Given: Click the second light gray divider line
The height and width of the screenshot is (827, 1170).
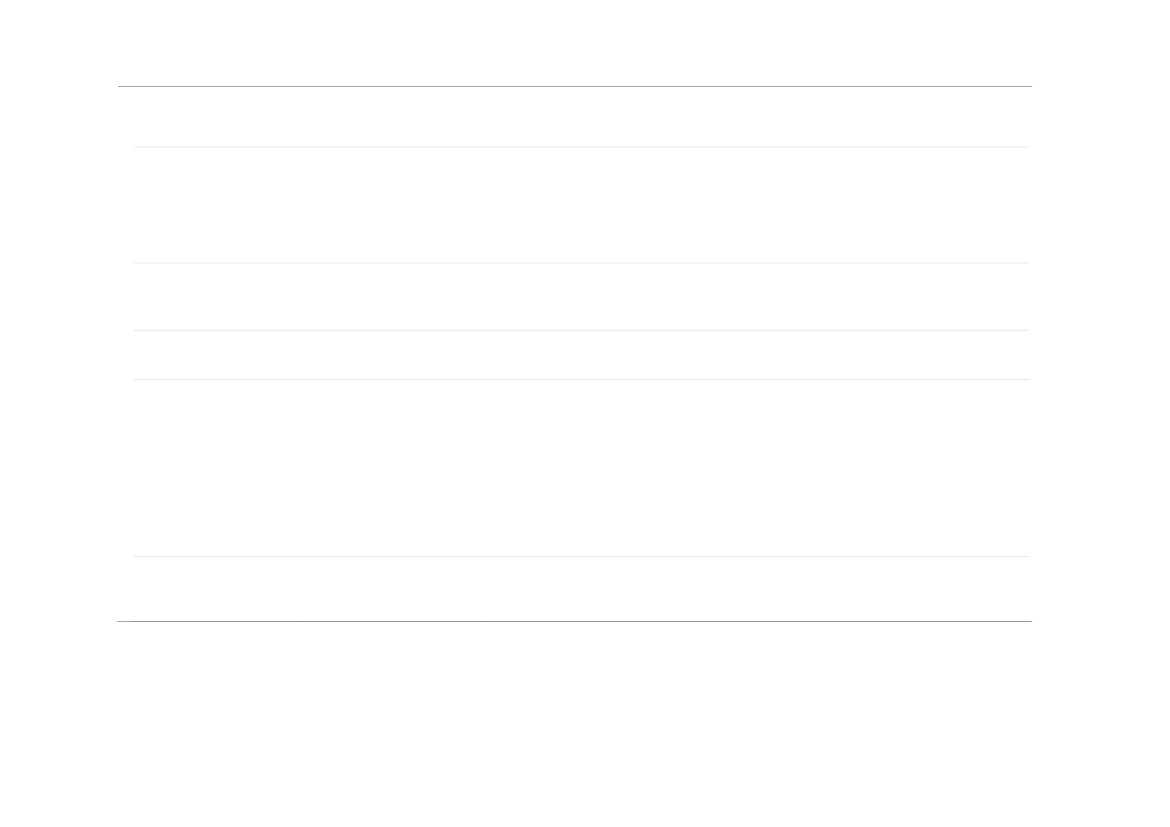Looking at the screenshot, I should click(581, 263).
